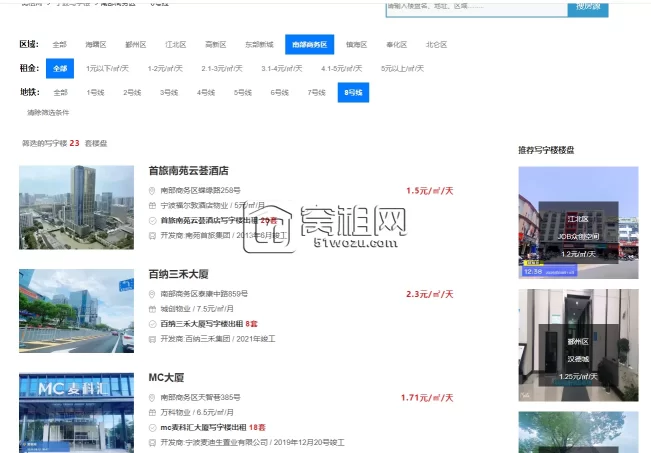Viewport: 651px width, 453px height.
Task: Filter by 北仑区 district
Action: coord(436,44)
